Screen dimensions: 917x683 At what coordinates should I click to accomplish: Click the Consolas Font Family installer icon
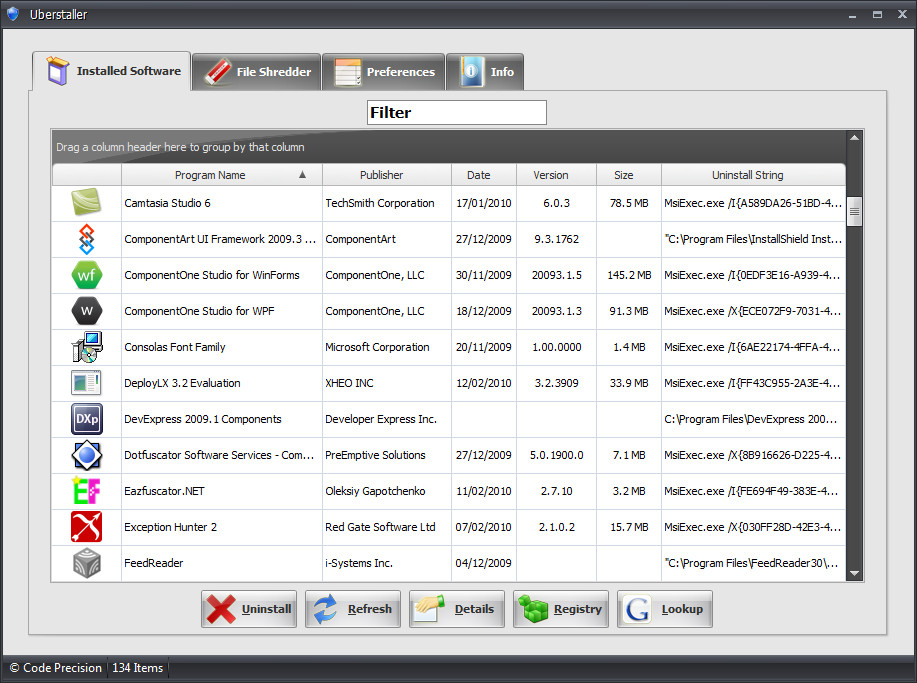pyautogui.click(x=87, y=347)
